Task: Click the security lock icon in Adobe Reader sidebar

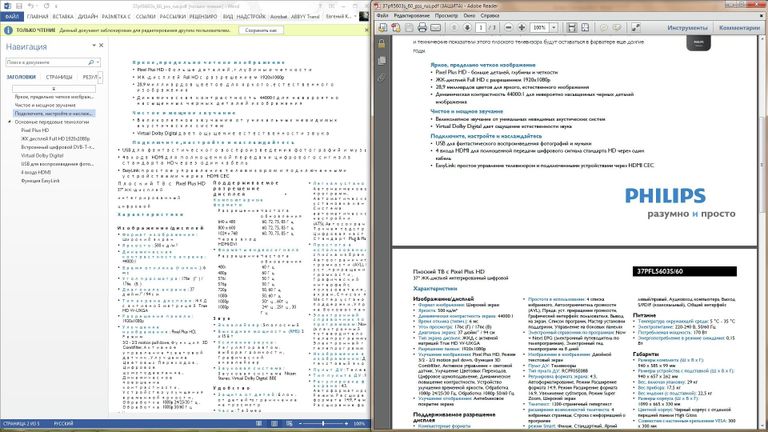Action: point(382,44)
